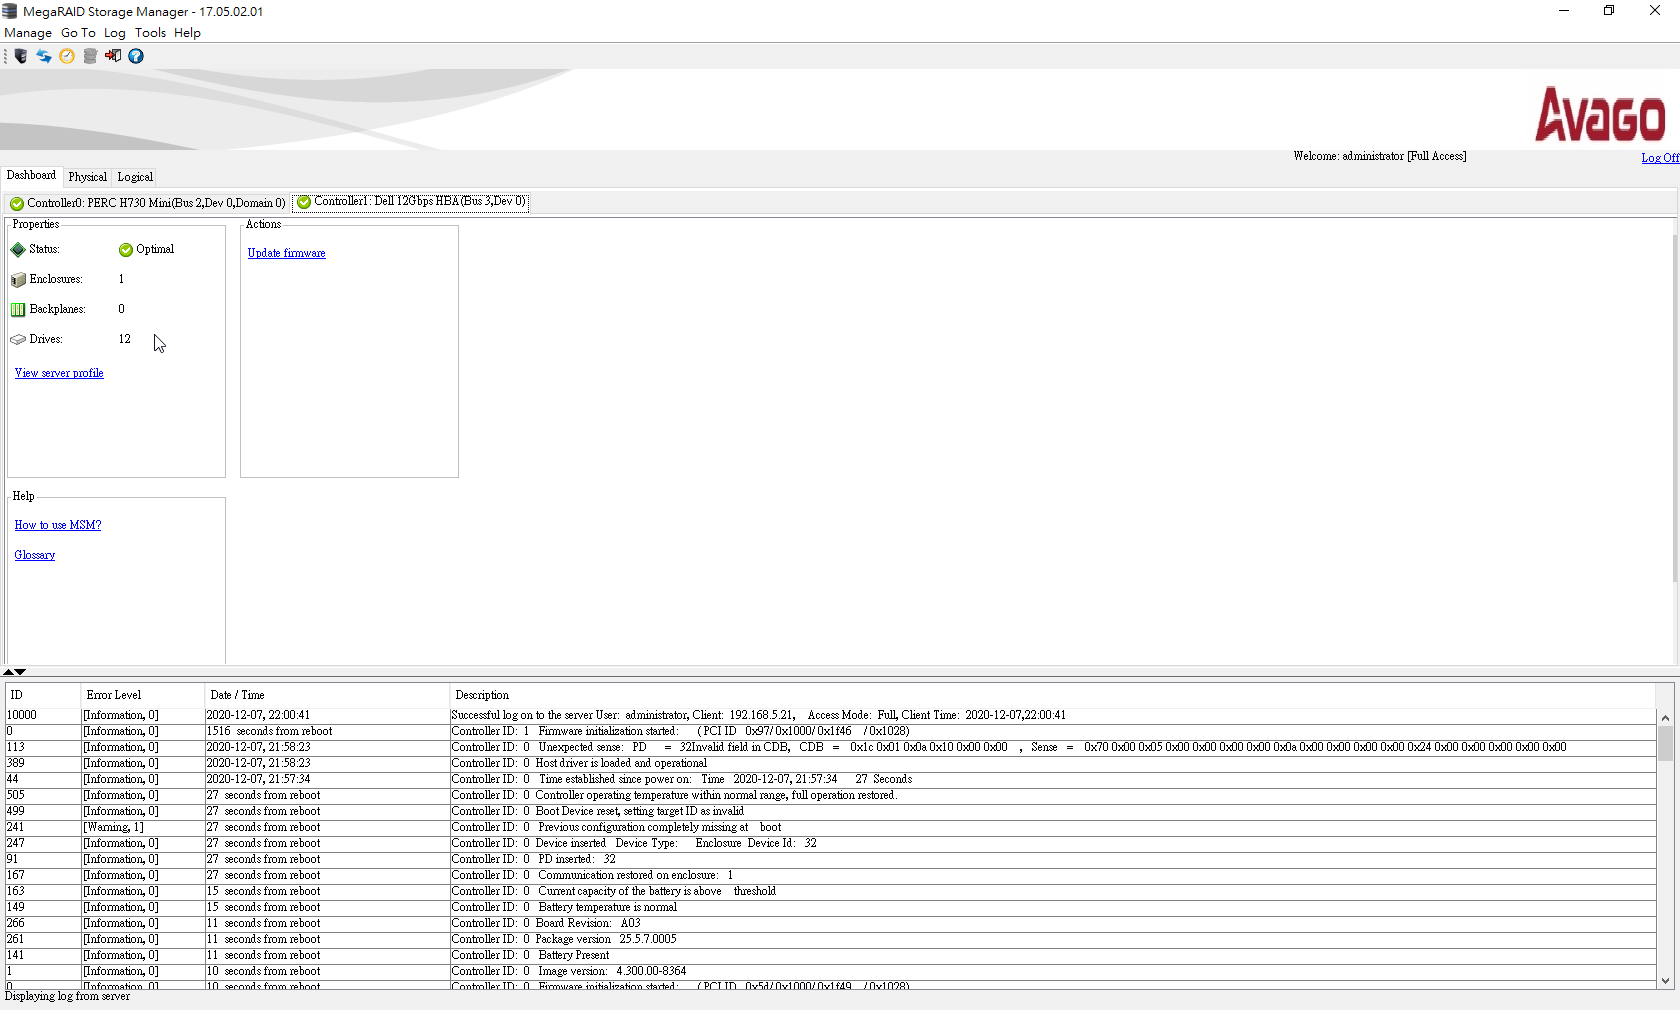Screen dimensions: 1680x1010
Task: Switch to Controller1 Dell 12Gbps HBA tab
Action: point(411,202)
